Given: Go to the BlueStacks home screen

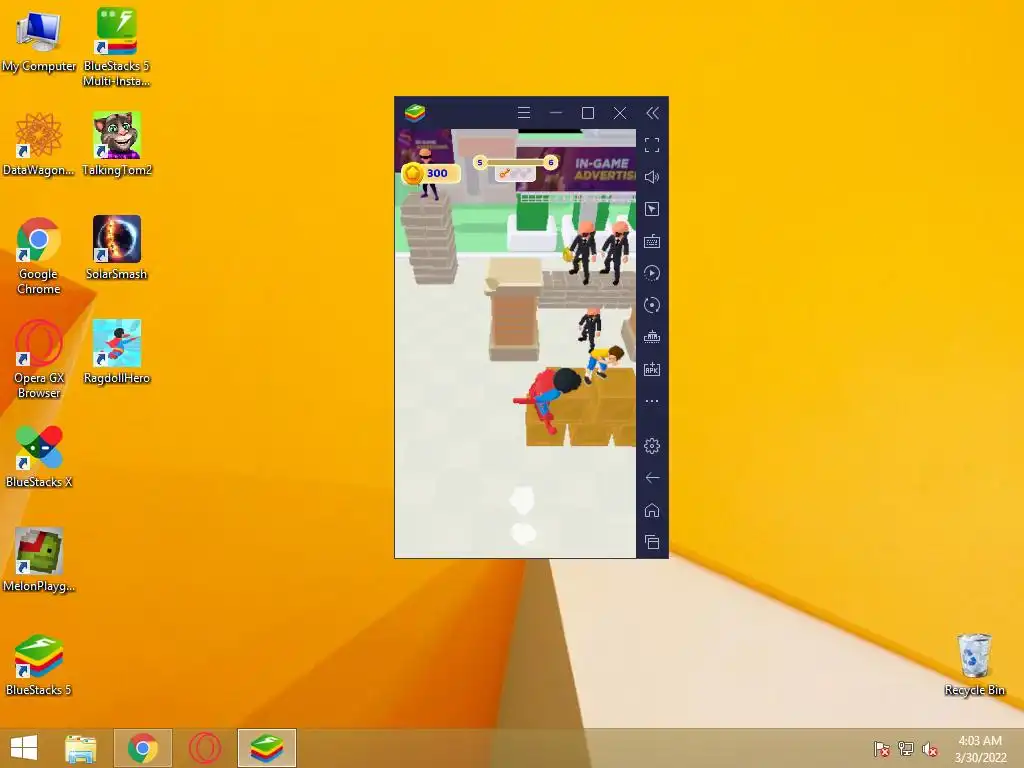Looking at the screenshot, I should click(x=652, y=510).
